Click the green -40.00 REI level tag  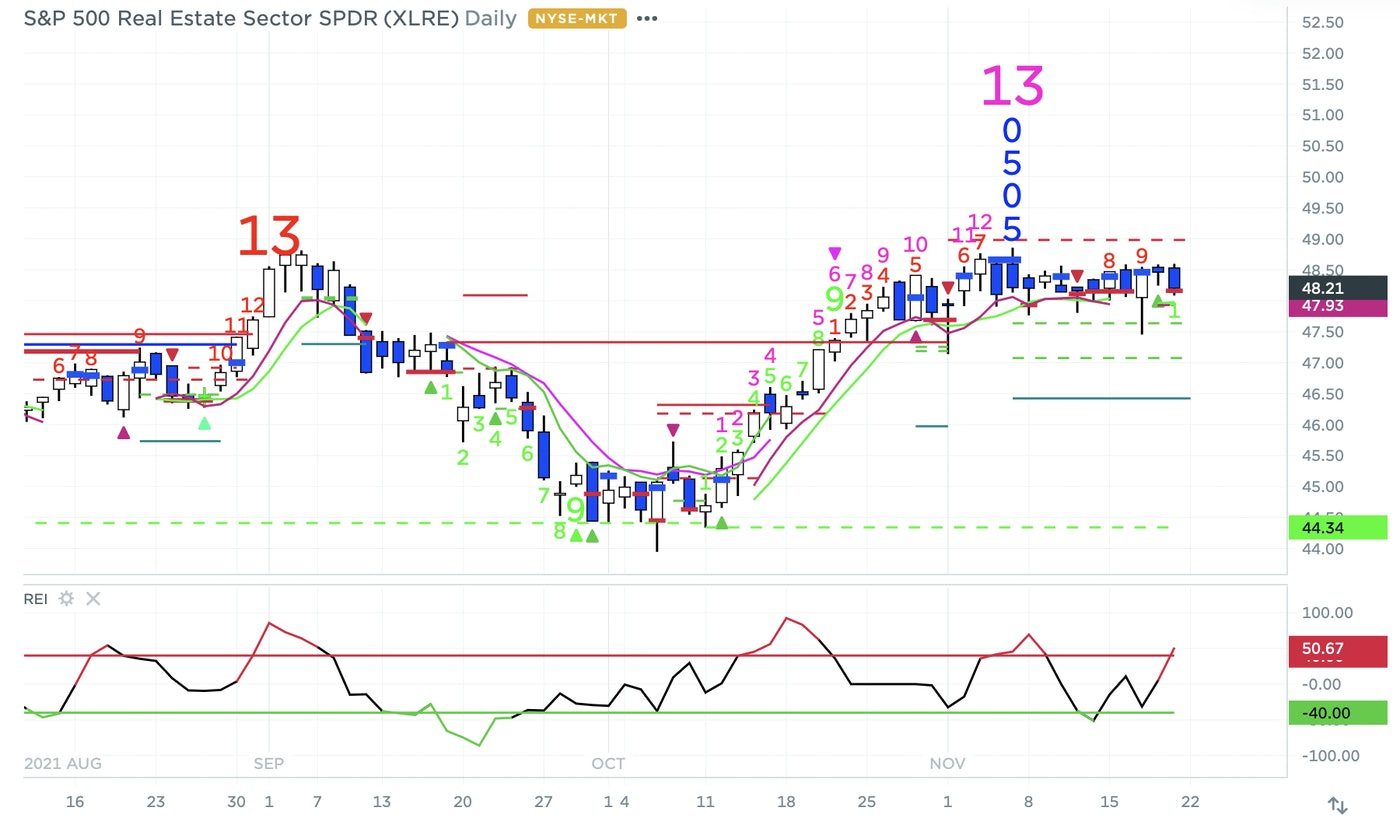[x=1337, y=713]
